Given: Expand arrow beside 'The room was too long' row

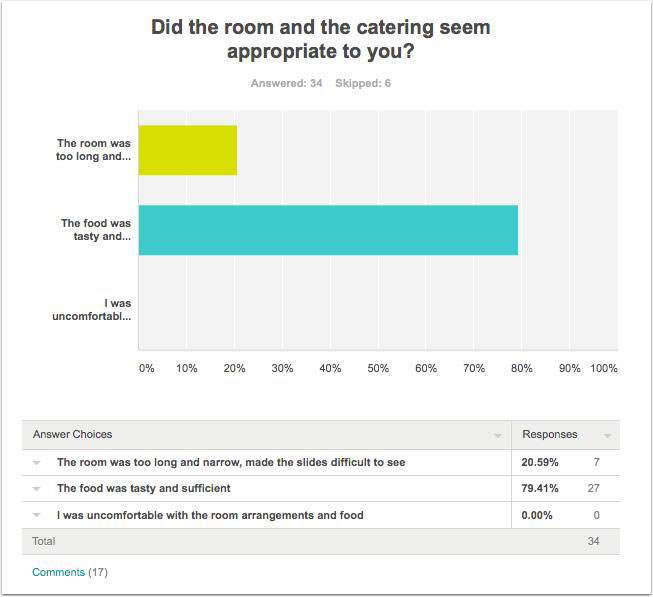Looking at the screenshot, I should click(x=37, y=463).
